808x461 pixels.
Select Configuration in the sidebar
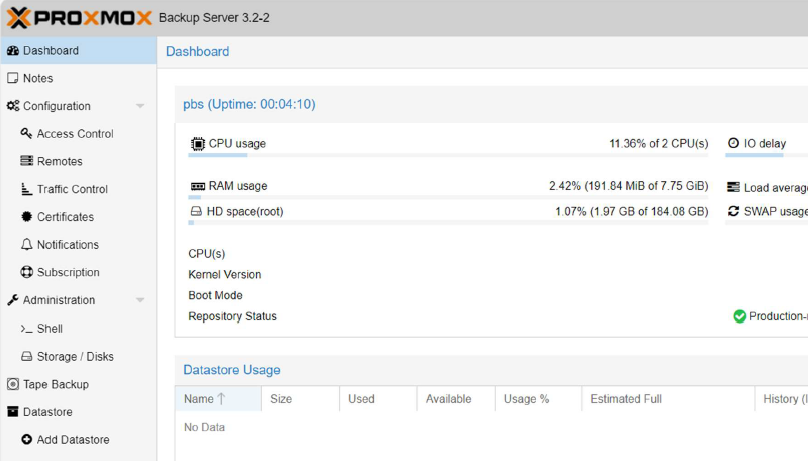pyautogui.click(x=78, y=106)
